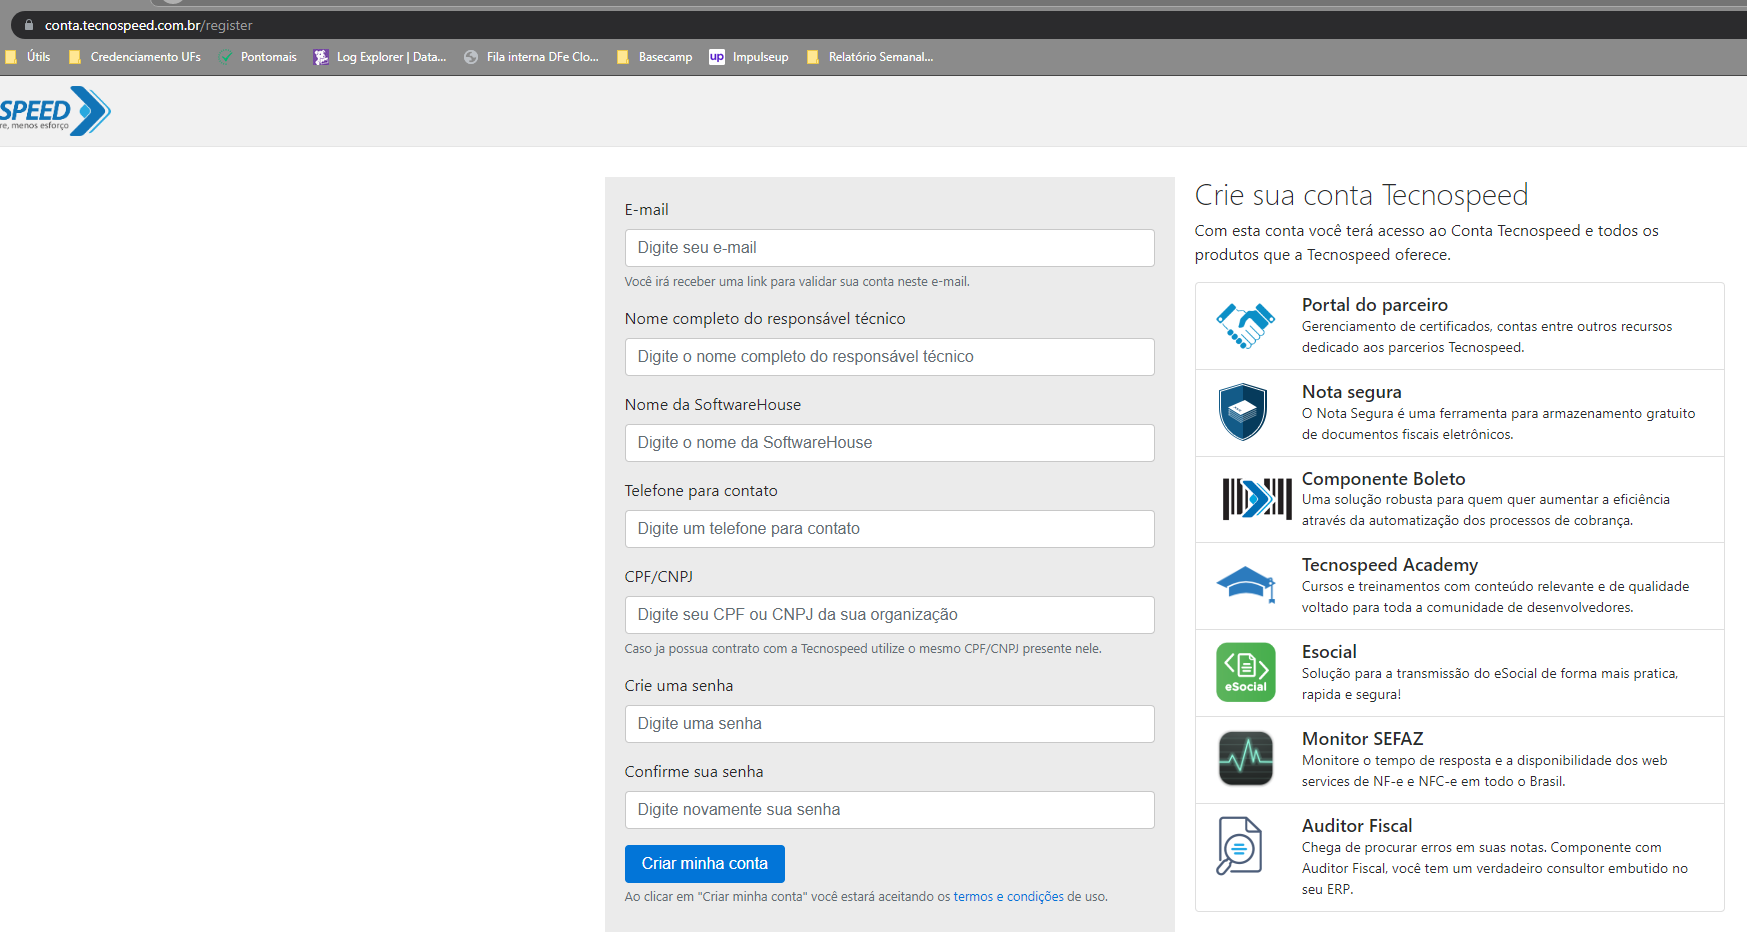
Task: Open the Úteis bookmark folder
Action: (28, 57)
